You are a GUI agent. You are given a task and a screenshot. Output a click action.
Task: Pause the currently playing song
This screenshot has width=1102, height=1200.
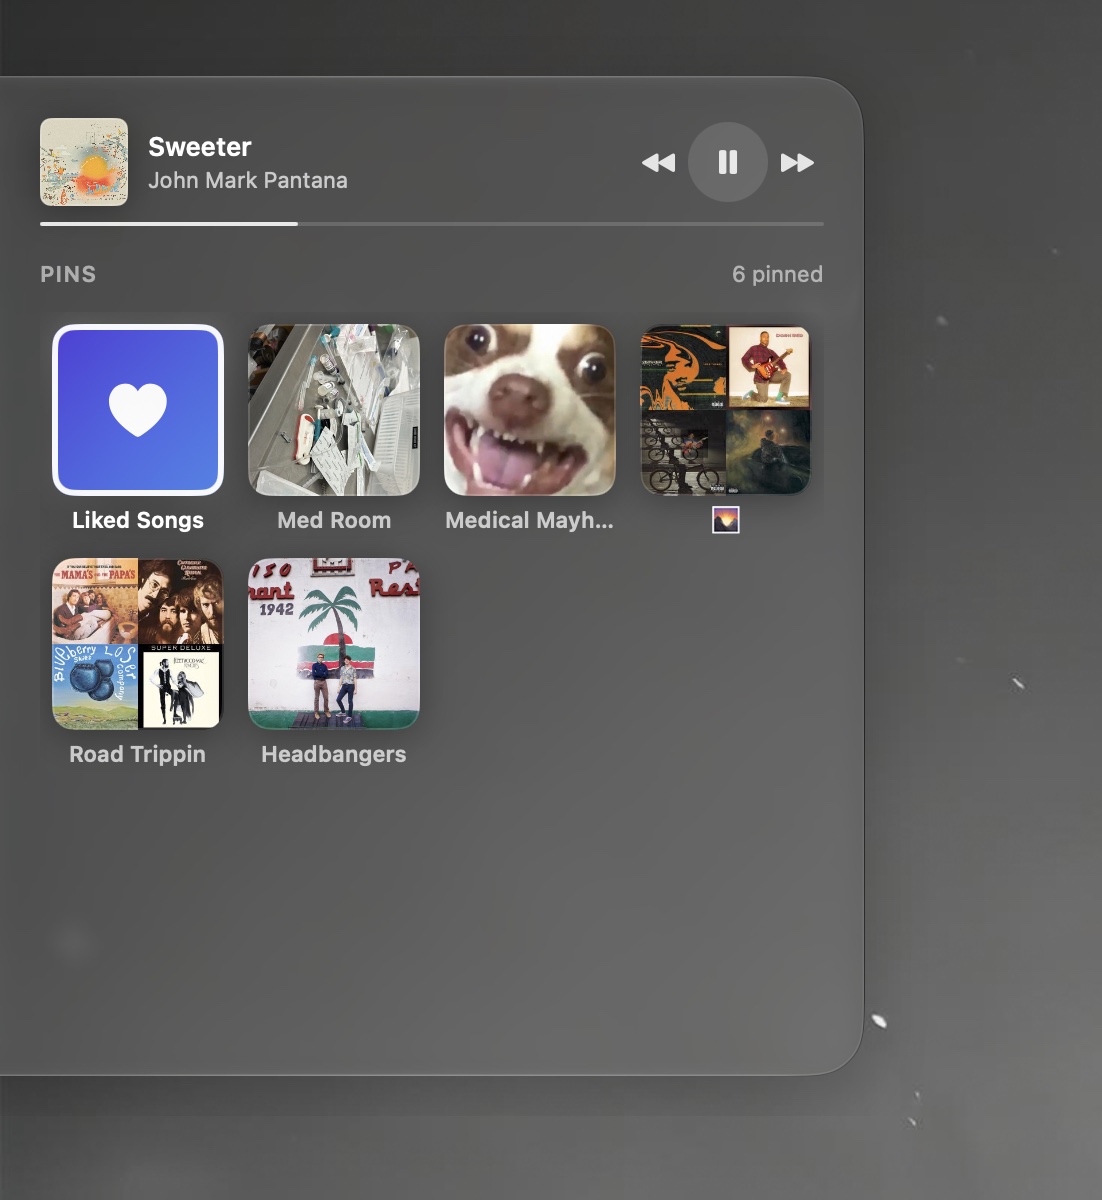tap(728, 162)
